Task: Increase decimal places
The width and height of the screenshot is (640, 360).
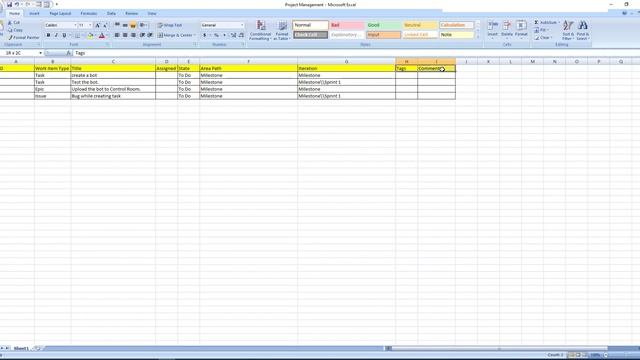Action: click(x=233, y=35)
